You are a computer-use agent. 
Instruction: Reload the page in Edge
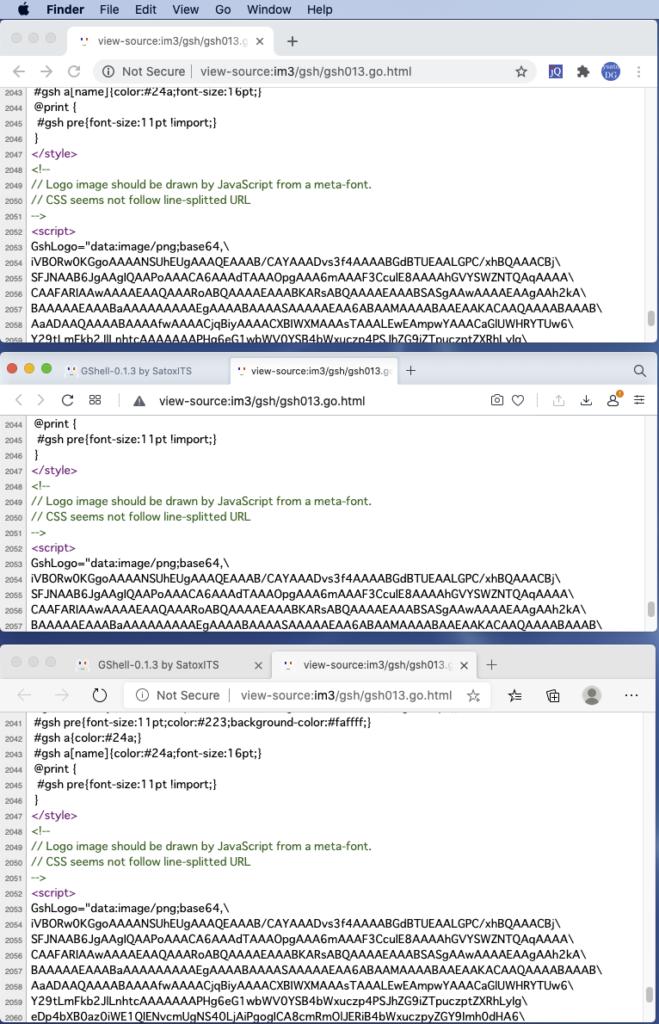pos(99,695)
